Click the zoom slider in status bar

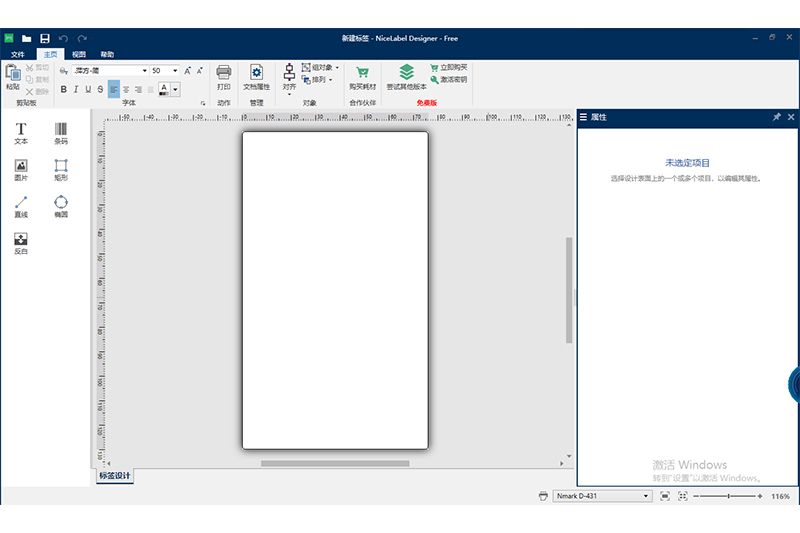pos(728,496)
